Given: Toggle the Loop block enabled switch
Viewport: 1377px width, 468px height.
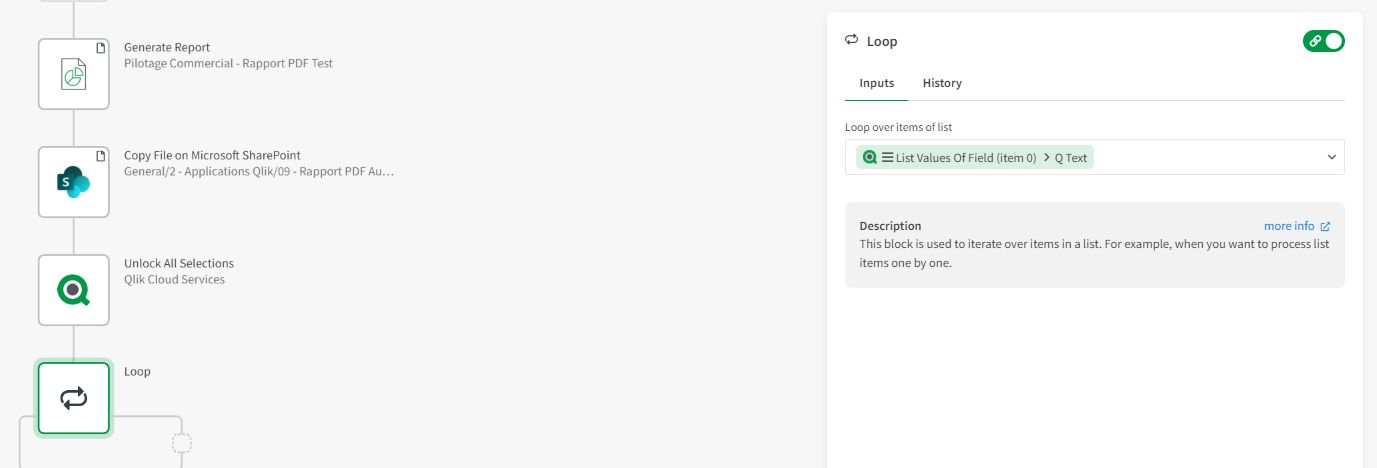Looking at the screenshot, I should (x=1324, y=41).
